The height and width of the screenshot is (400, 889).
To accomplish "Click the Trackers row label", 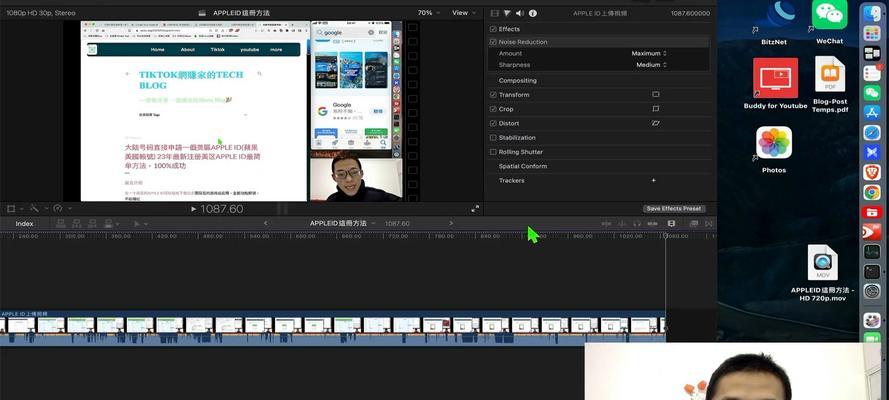I will click(511, 180).
